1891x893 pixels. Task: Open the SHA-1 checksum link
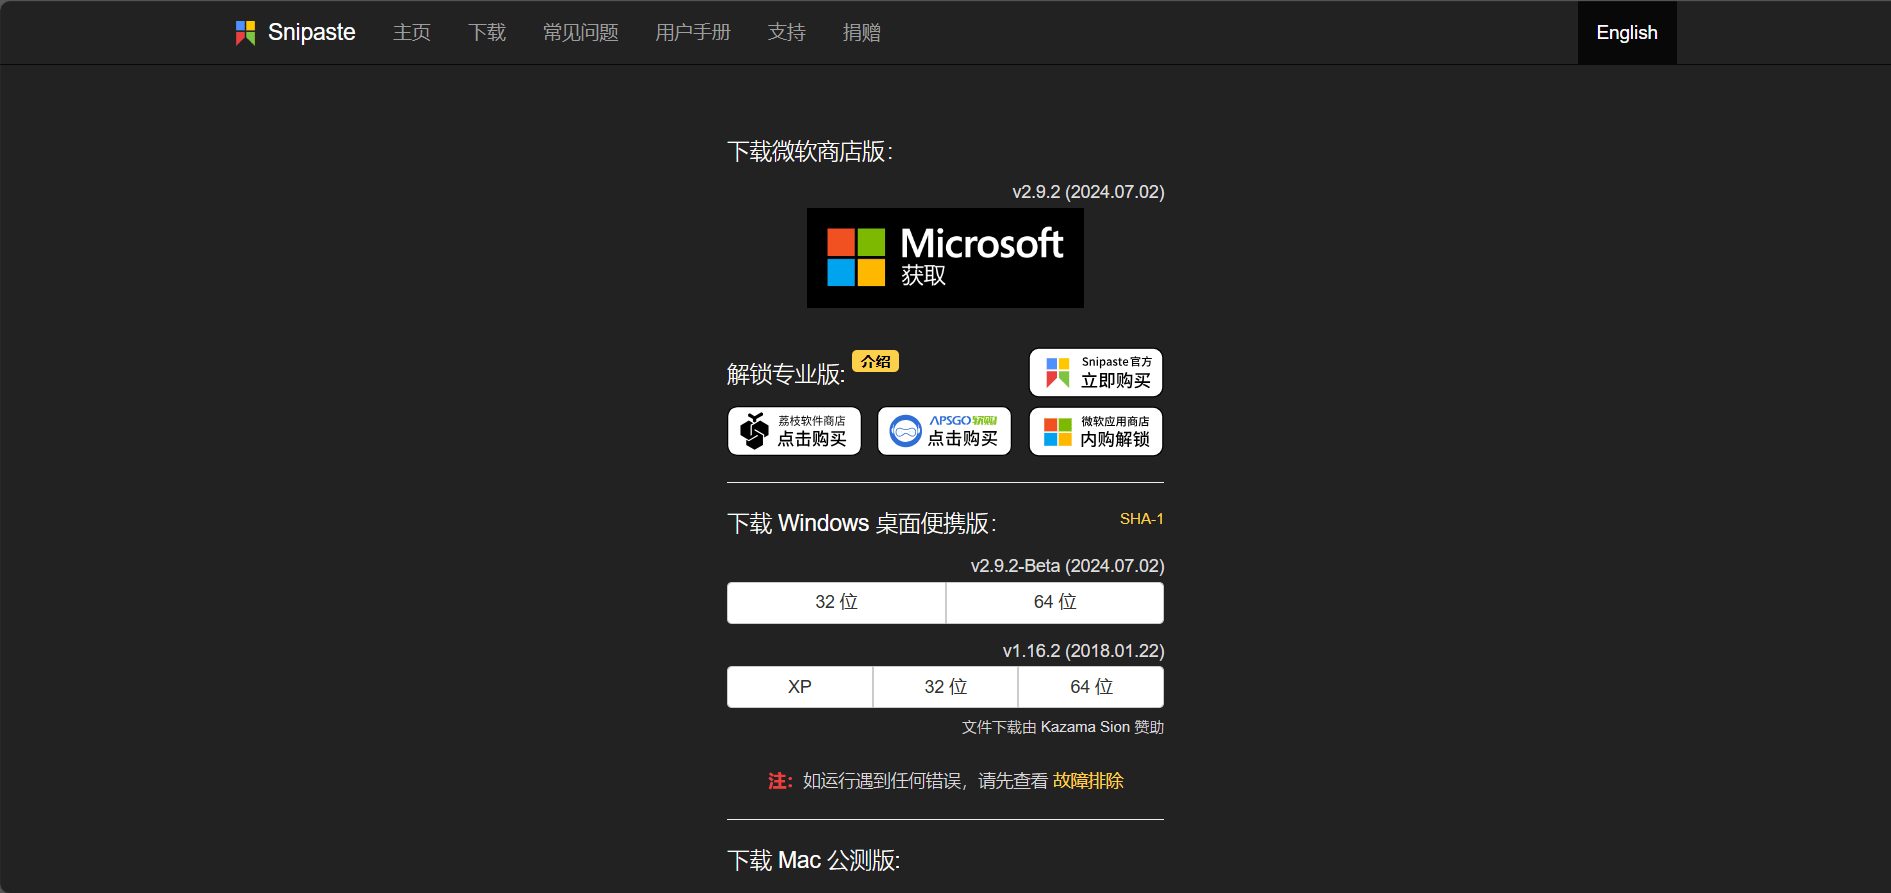coord(1141,519)
